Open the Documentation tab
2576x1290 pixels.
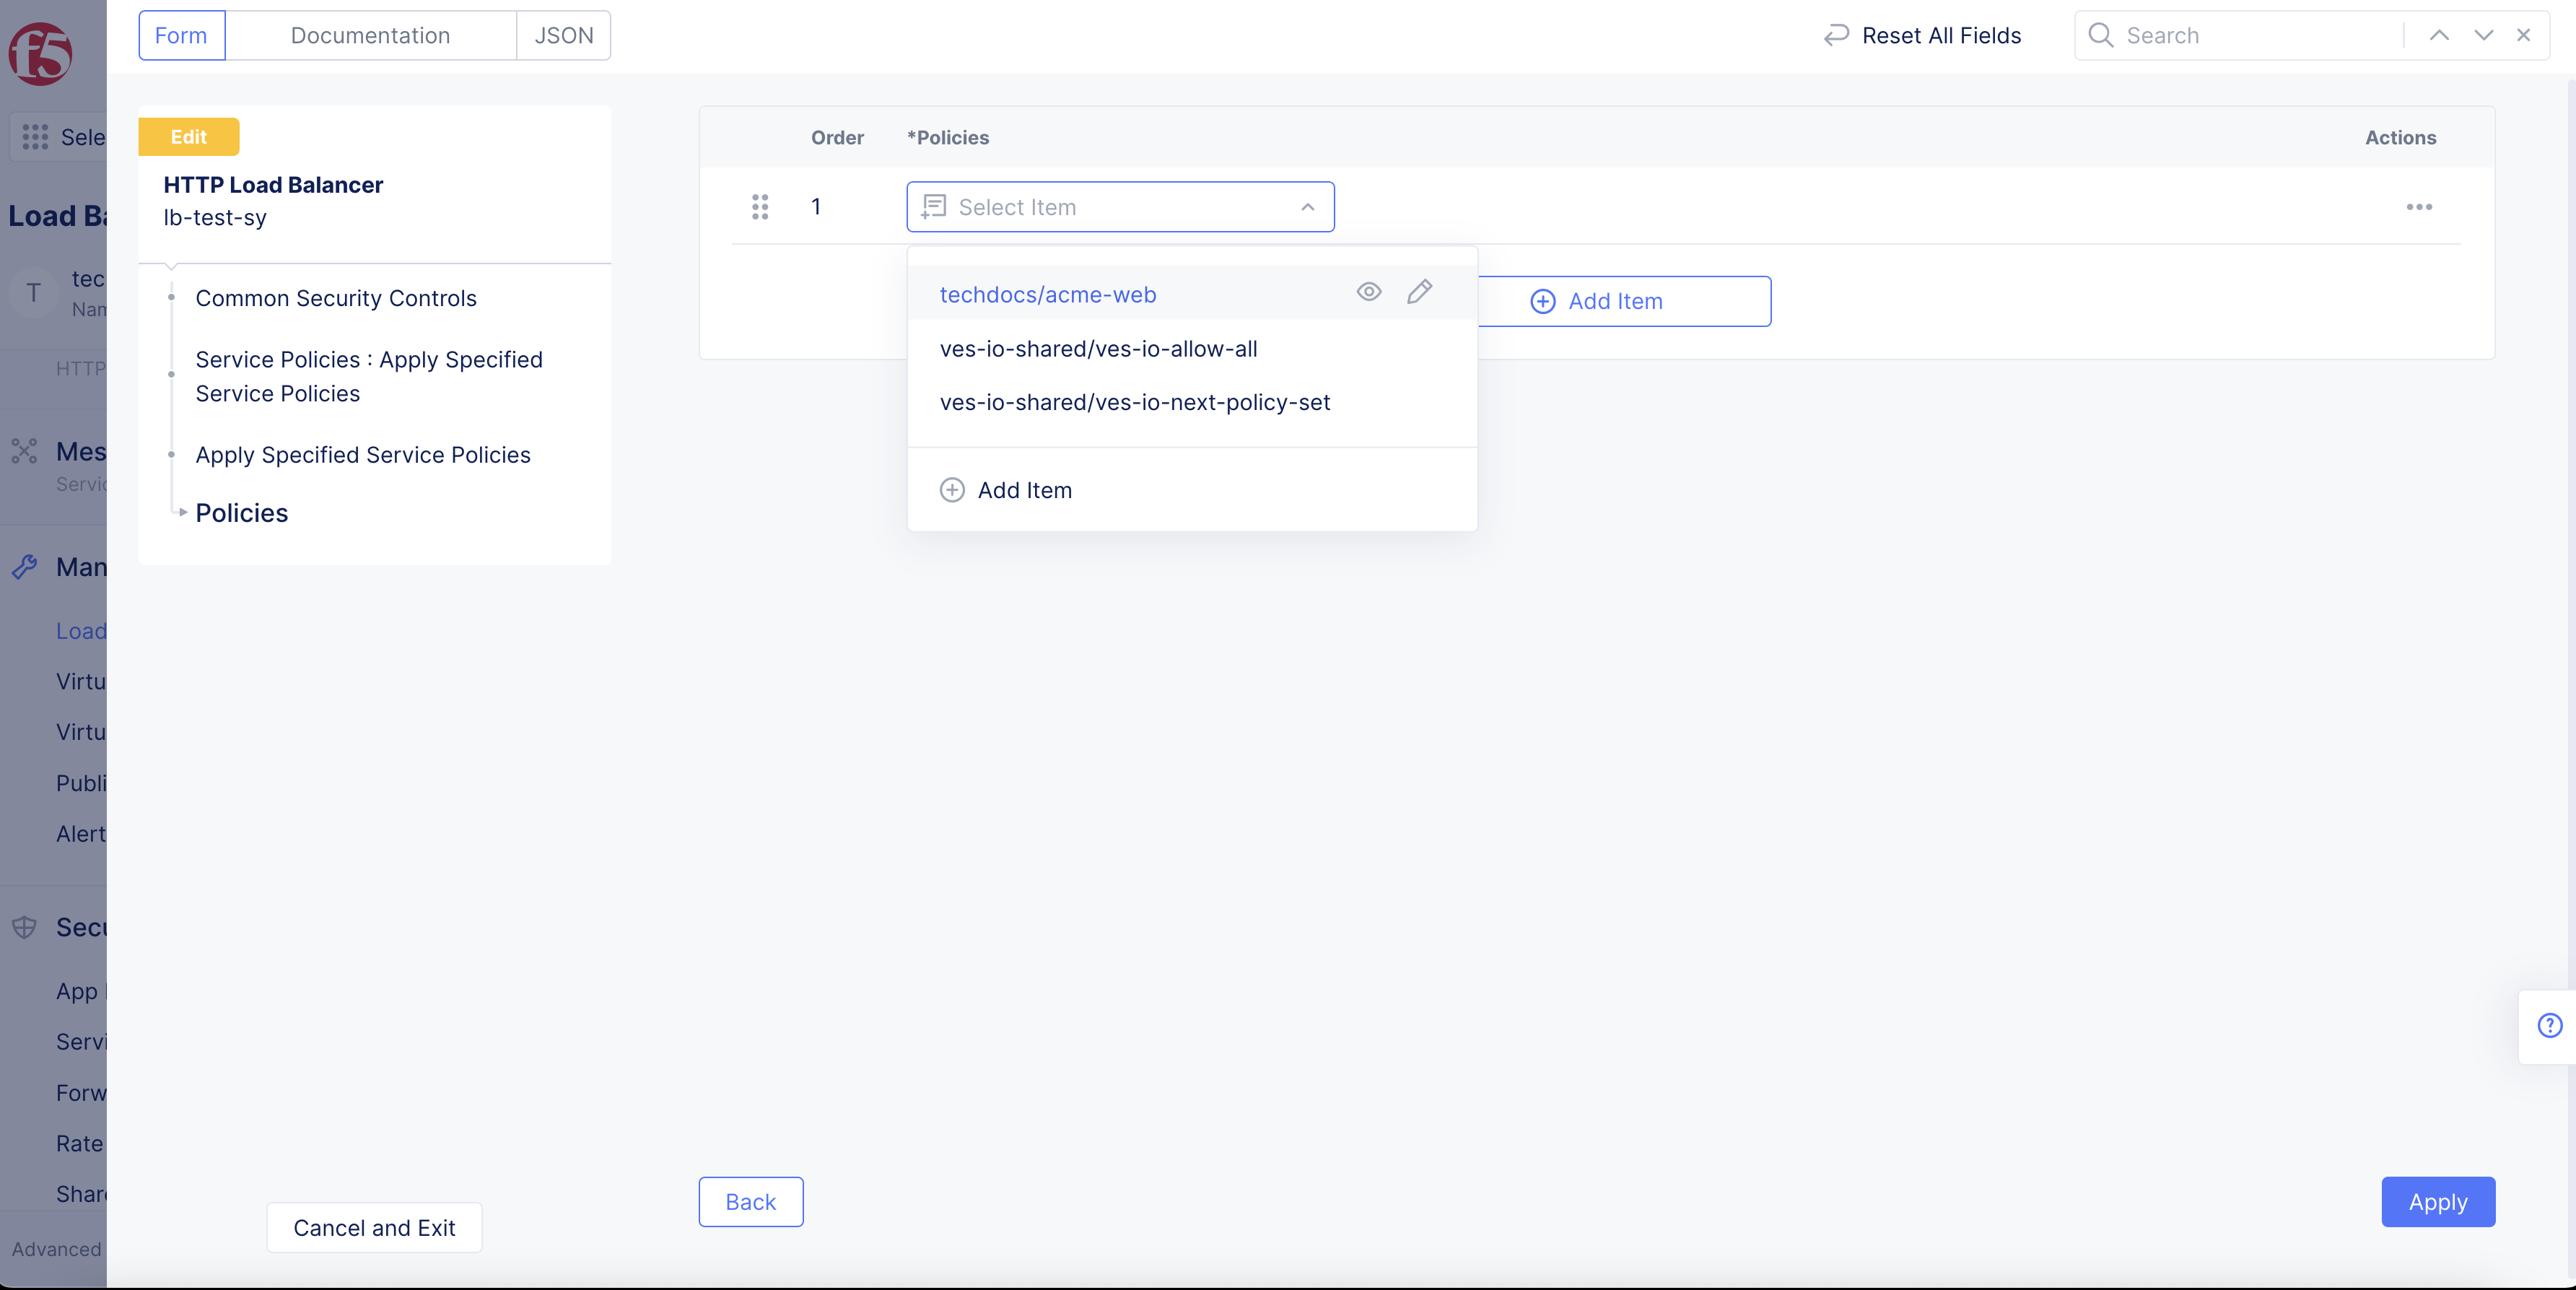click(370, 35)
